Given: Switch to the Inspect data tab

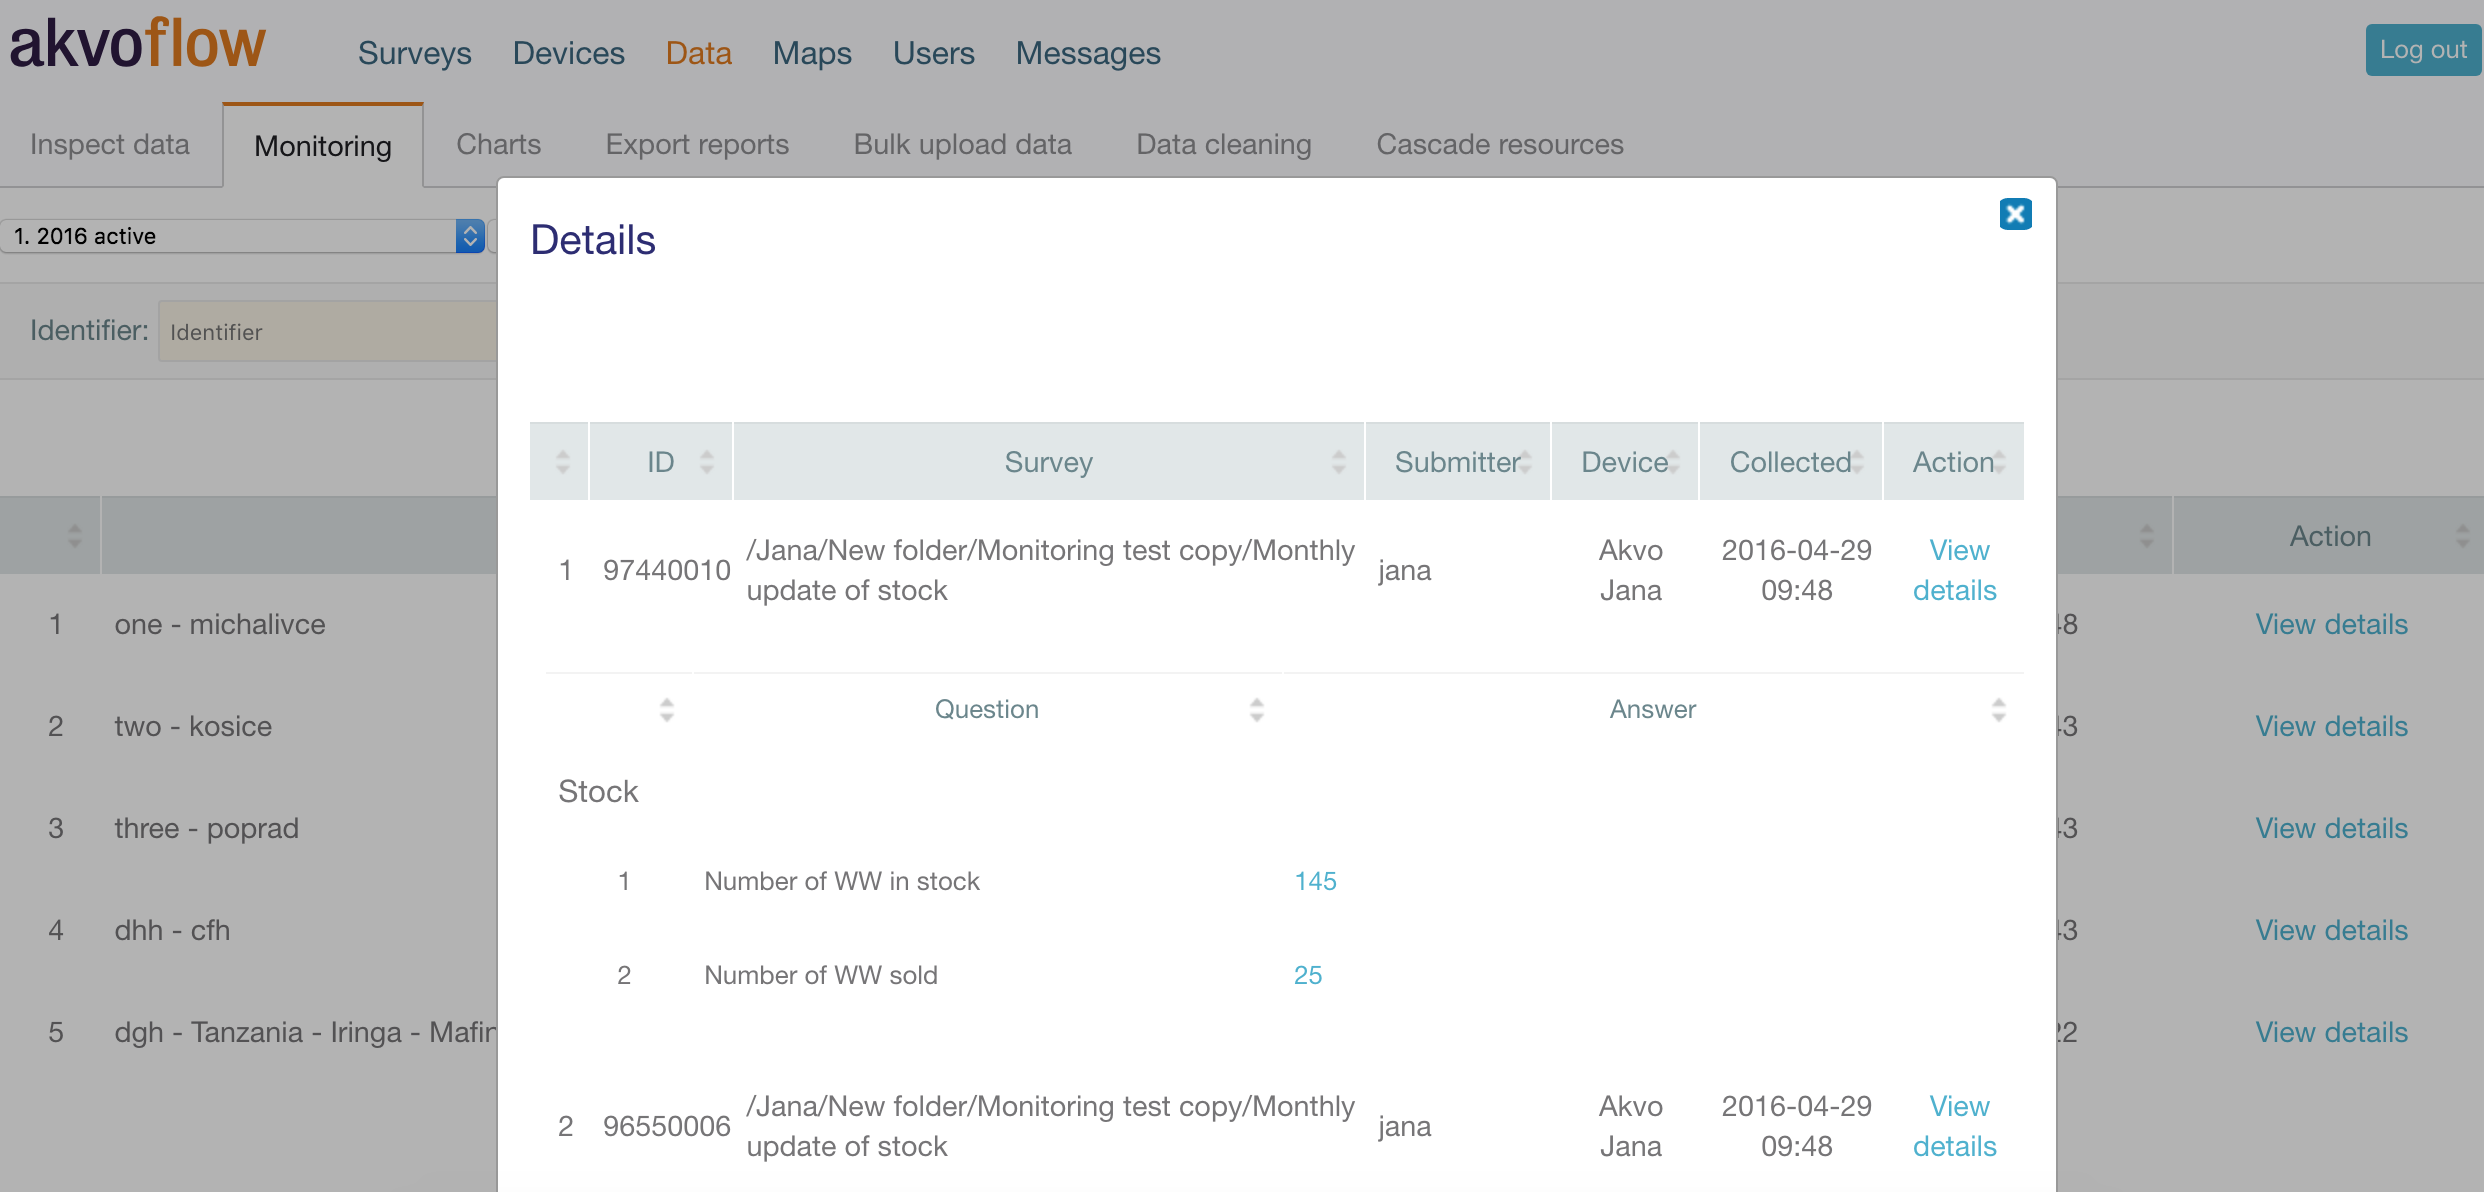Looking at the screenshot, I should click(110, 145).
